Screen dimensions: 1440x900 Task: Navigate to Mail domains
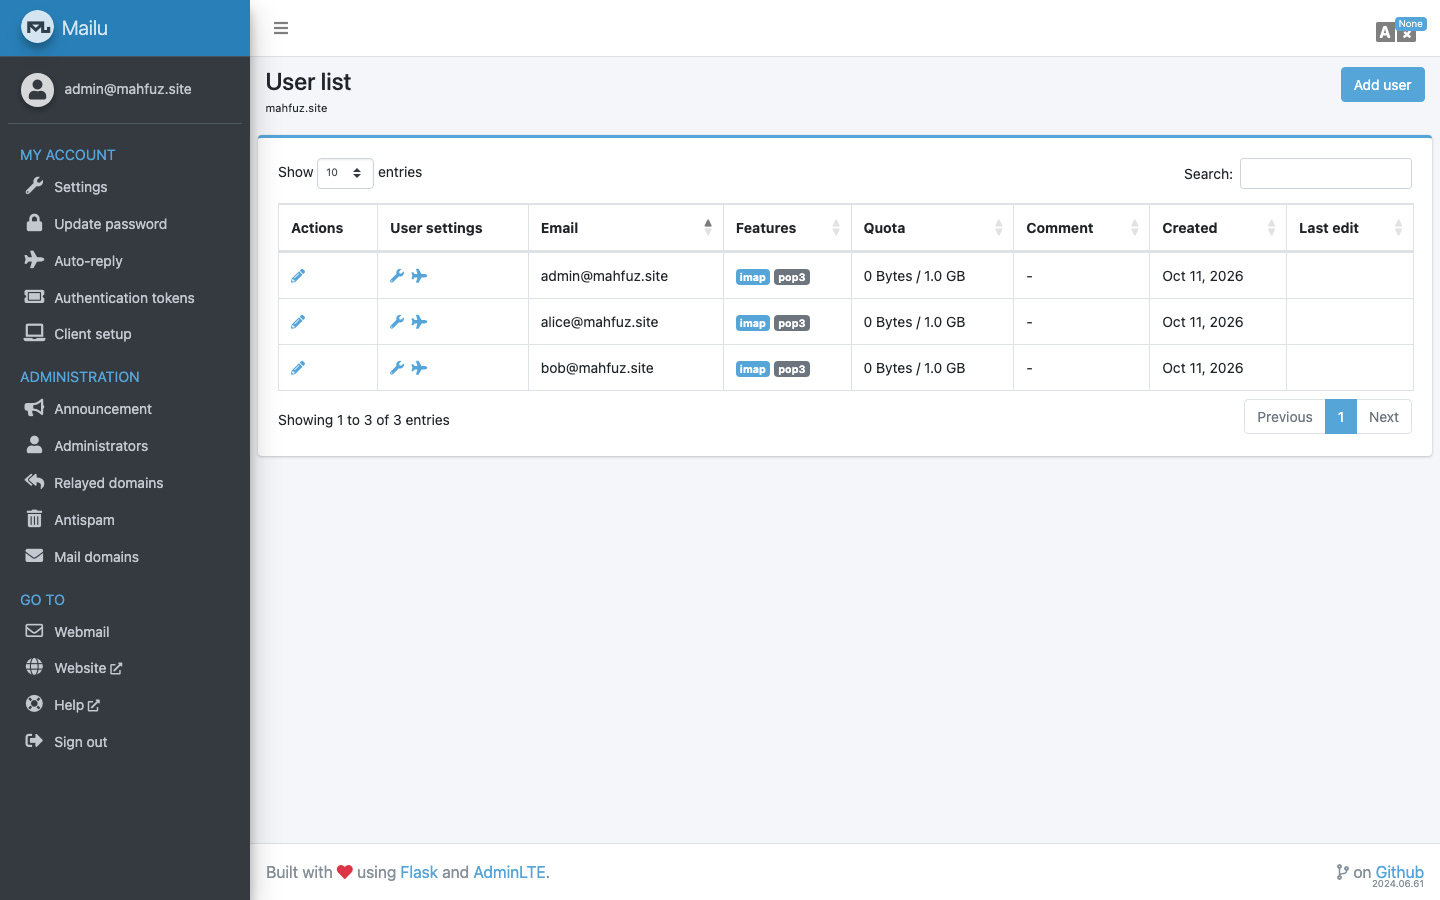click(125, 557)
